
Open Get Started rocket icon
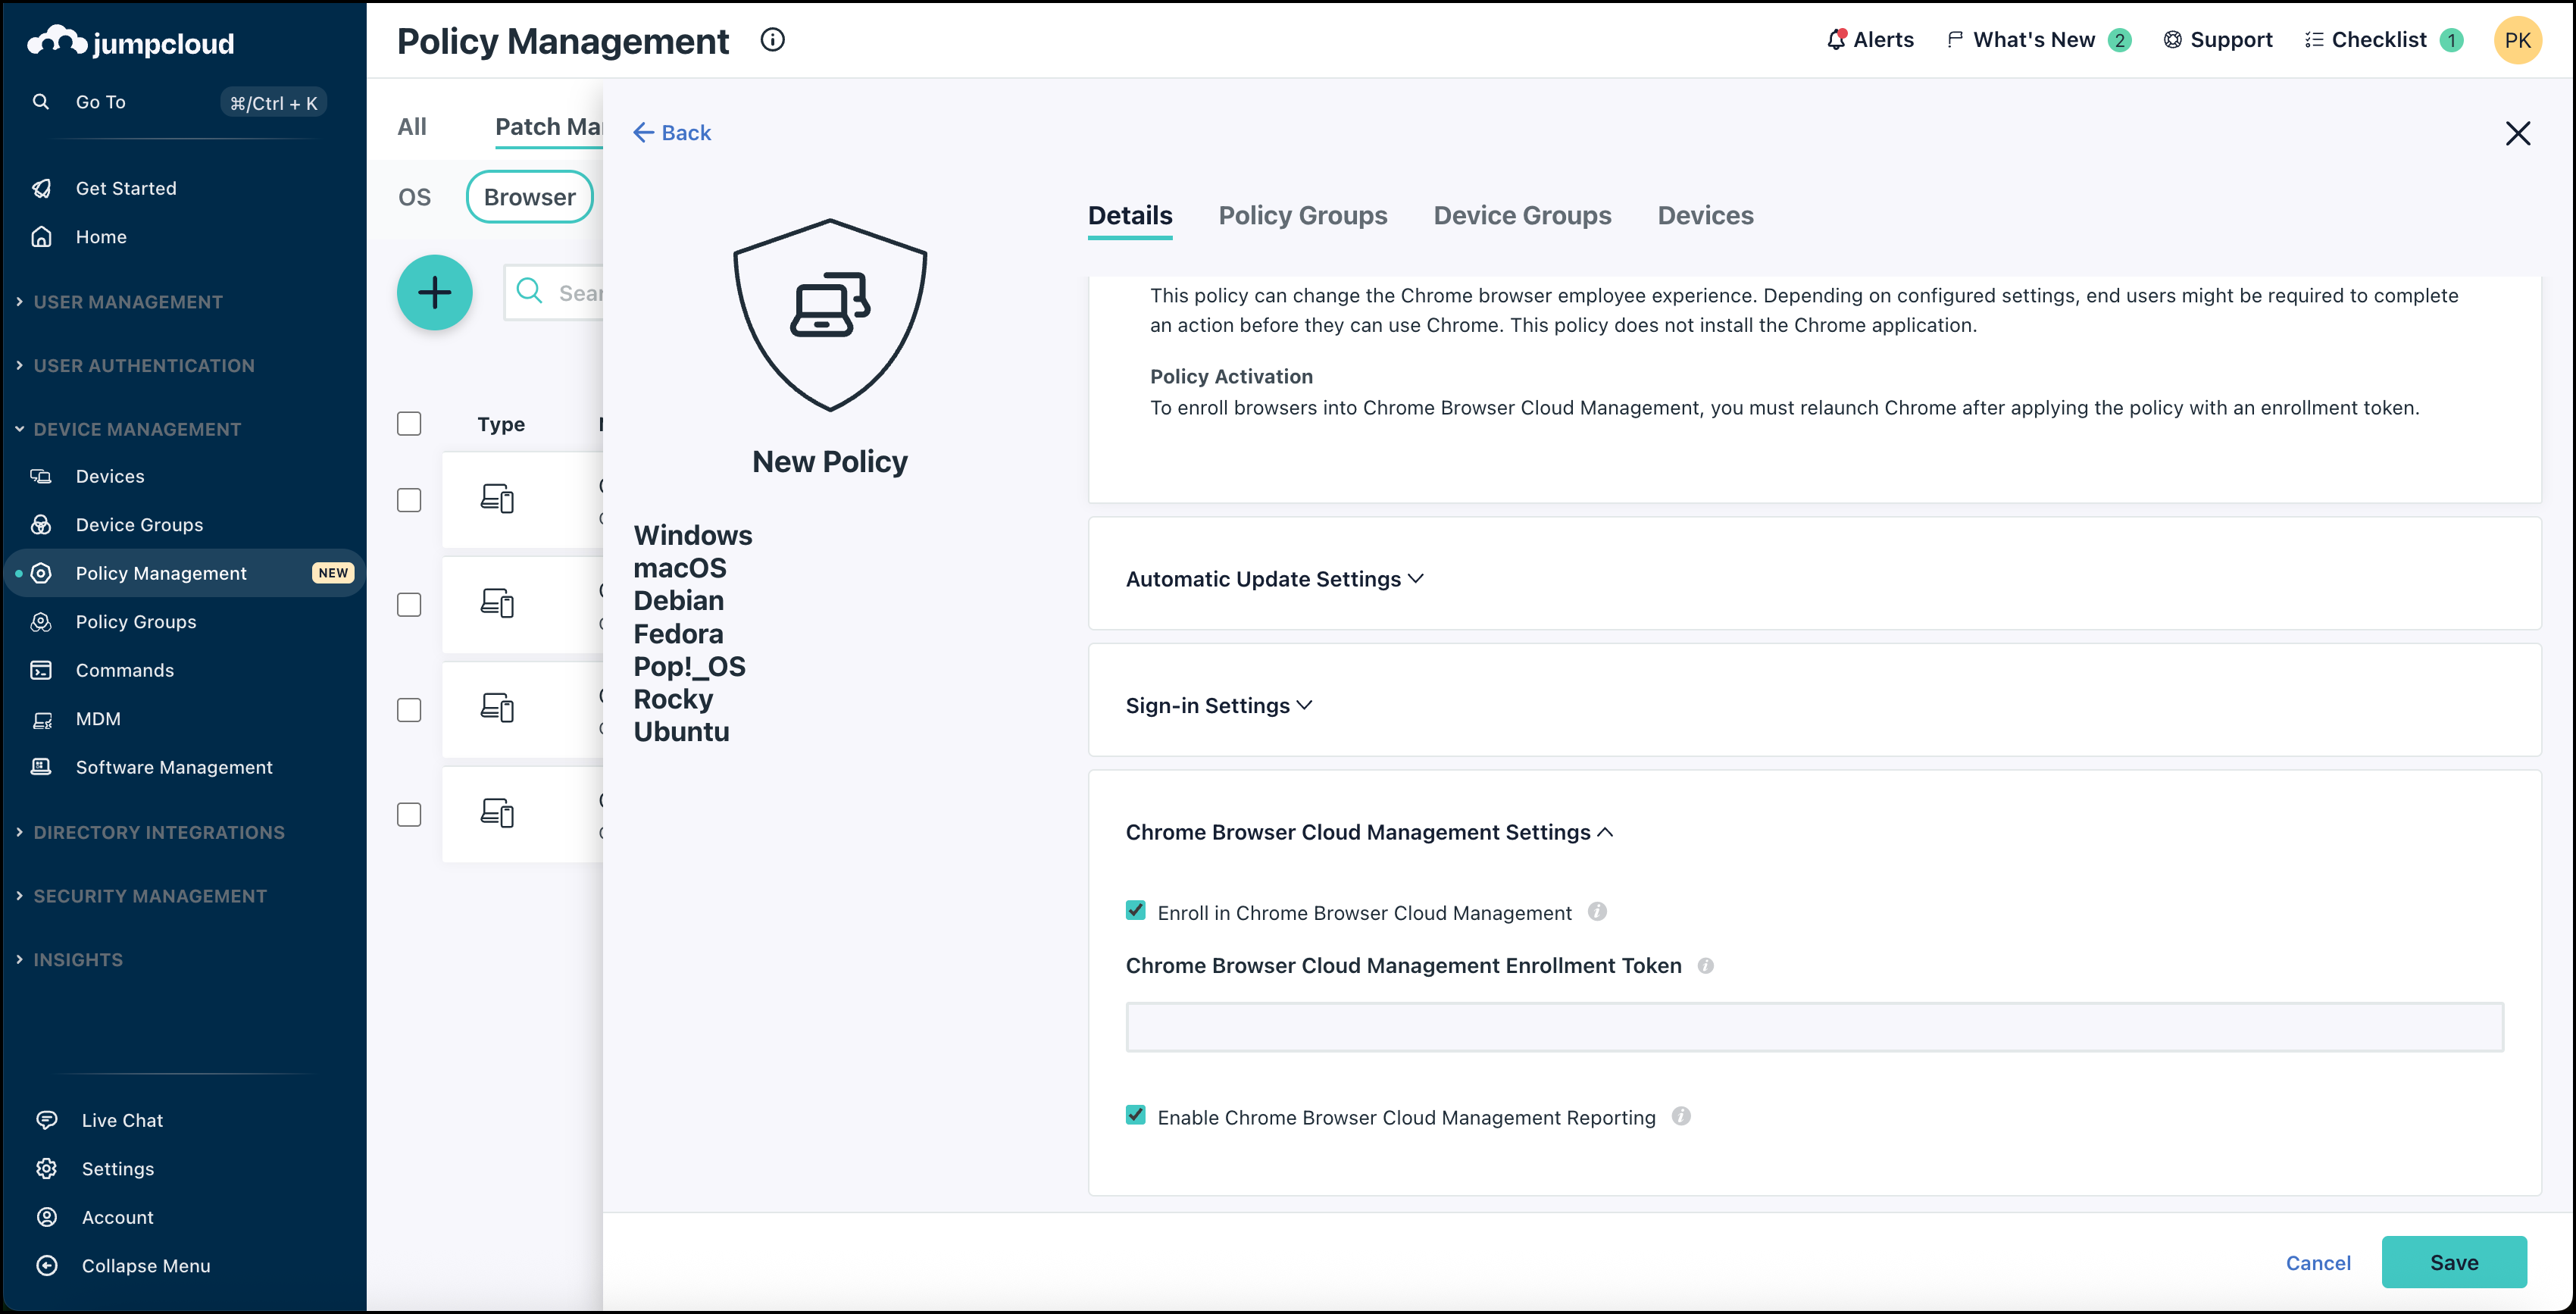[x=42, y=188]
